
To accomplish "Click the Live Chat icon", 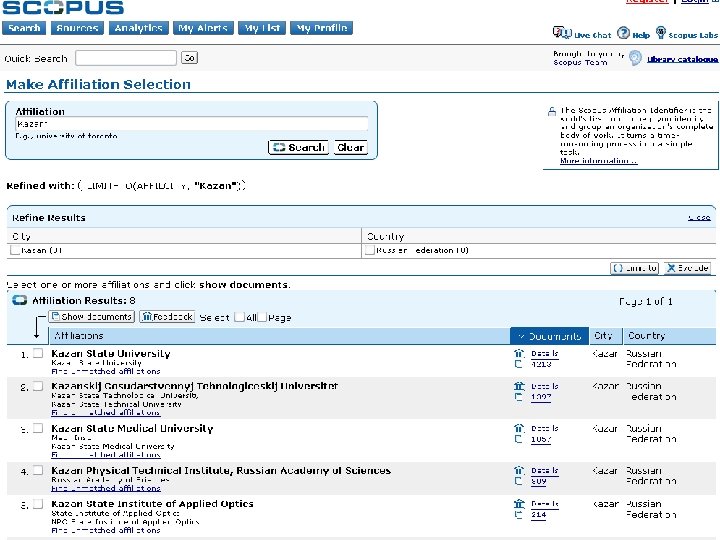I will [562, 33].
